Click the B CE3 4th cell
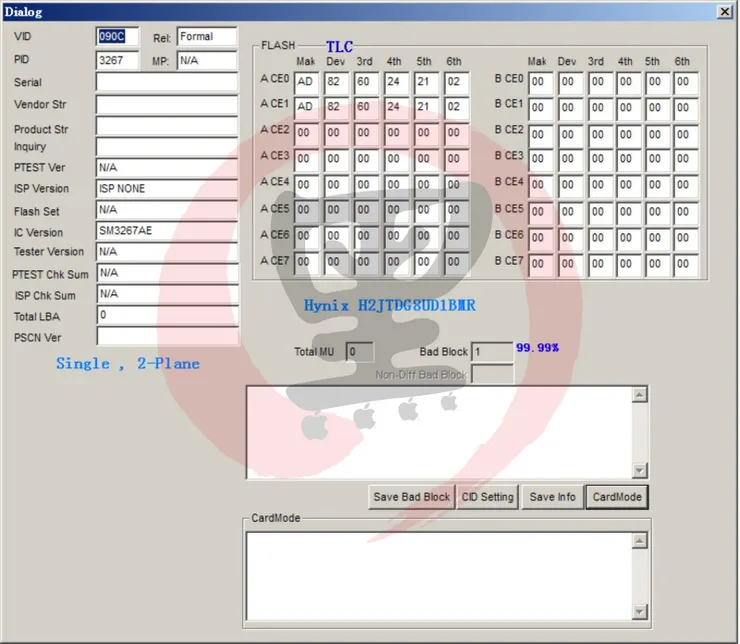Image resolution: width=740 pixels, height=644 pixels. tap(629, 160)
